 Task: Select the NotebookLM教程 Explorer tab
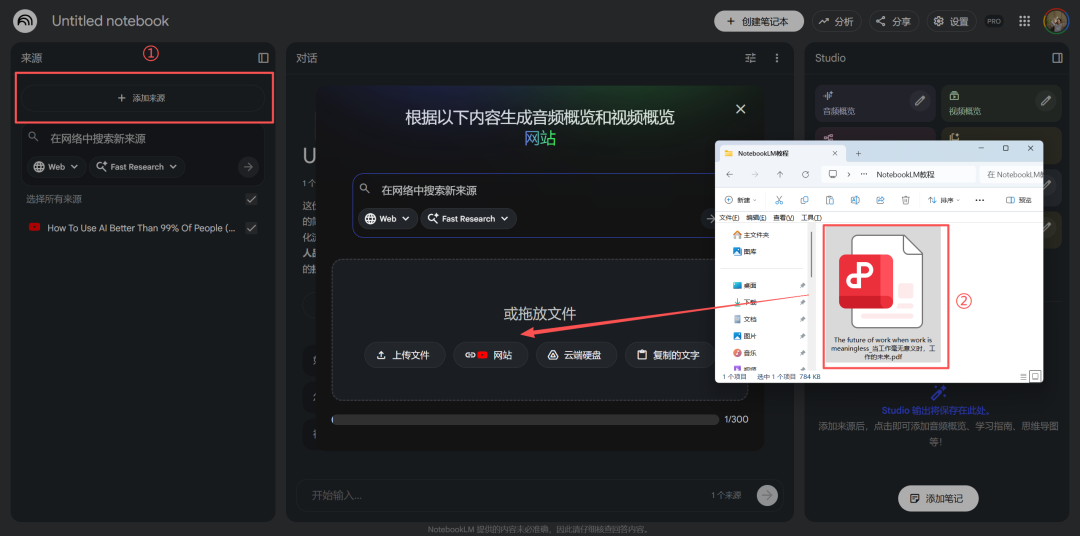[780, 153]
